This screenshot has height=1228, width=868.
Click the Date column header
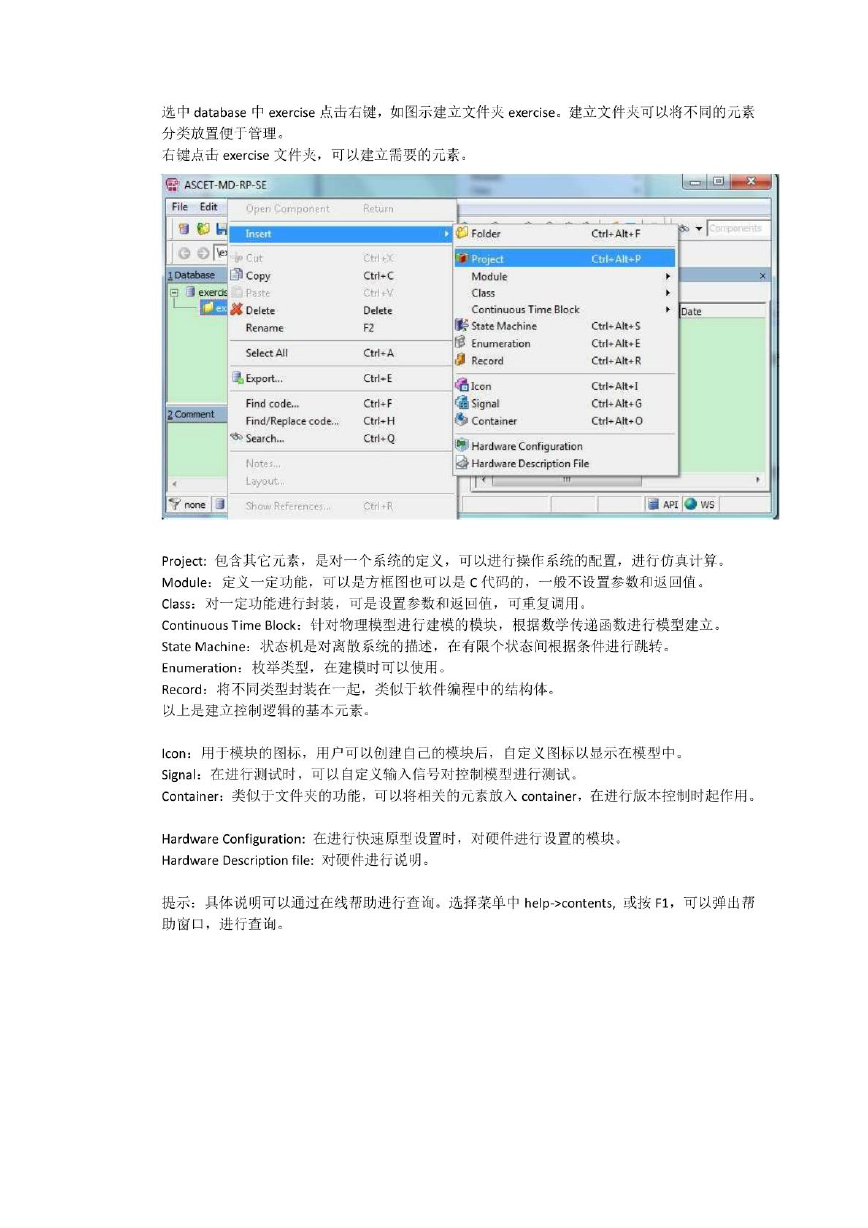coord(722,311)
